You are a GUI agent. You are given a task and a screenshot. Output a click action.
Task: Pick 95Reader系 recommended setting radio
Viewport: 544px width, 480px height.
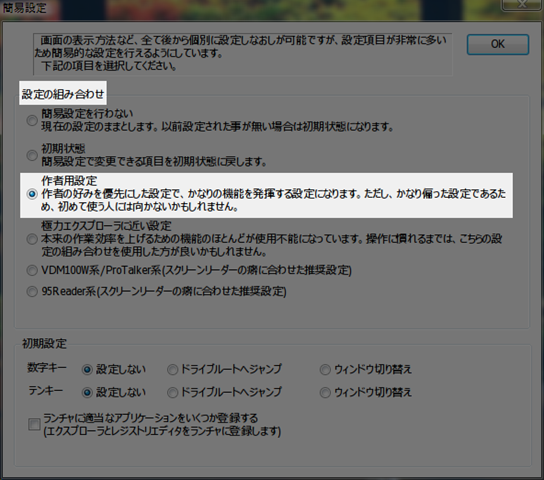(x=32, y=291)
